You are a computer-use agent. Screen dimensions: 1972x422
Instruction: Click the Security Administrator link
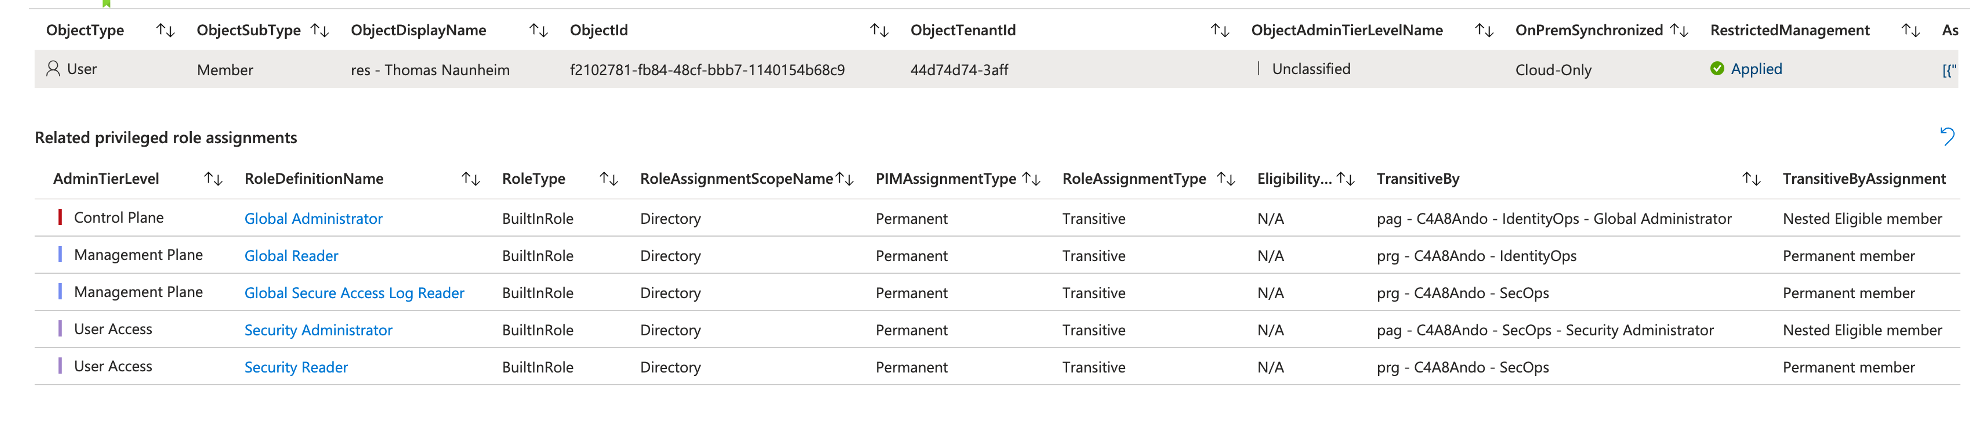(x=318, y=330)
